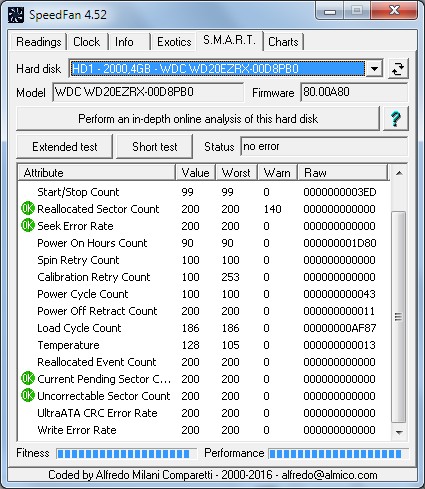
Task: Select the UltraATA CRC Error Rate row
Action: click(x=203, y=413)
